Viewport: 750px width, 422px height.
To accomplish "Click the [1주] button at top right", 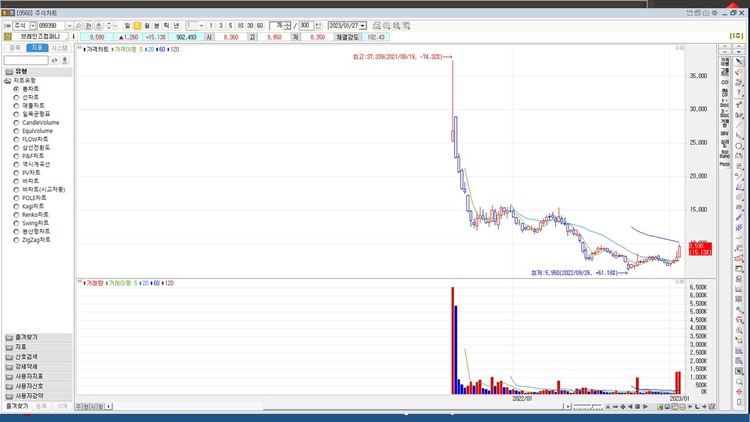I will [737, 36].
